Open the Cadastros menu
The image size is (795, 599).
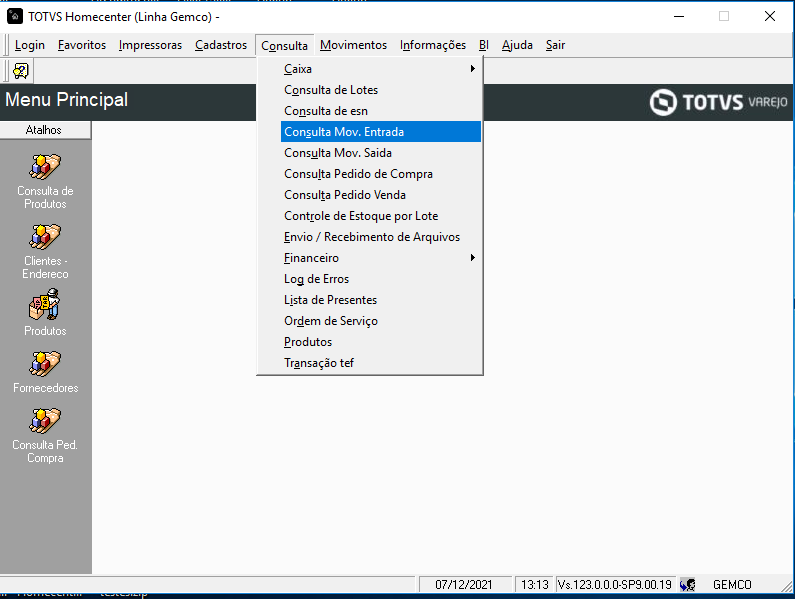[x=221, y=45]
